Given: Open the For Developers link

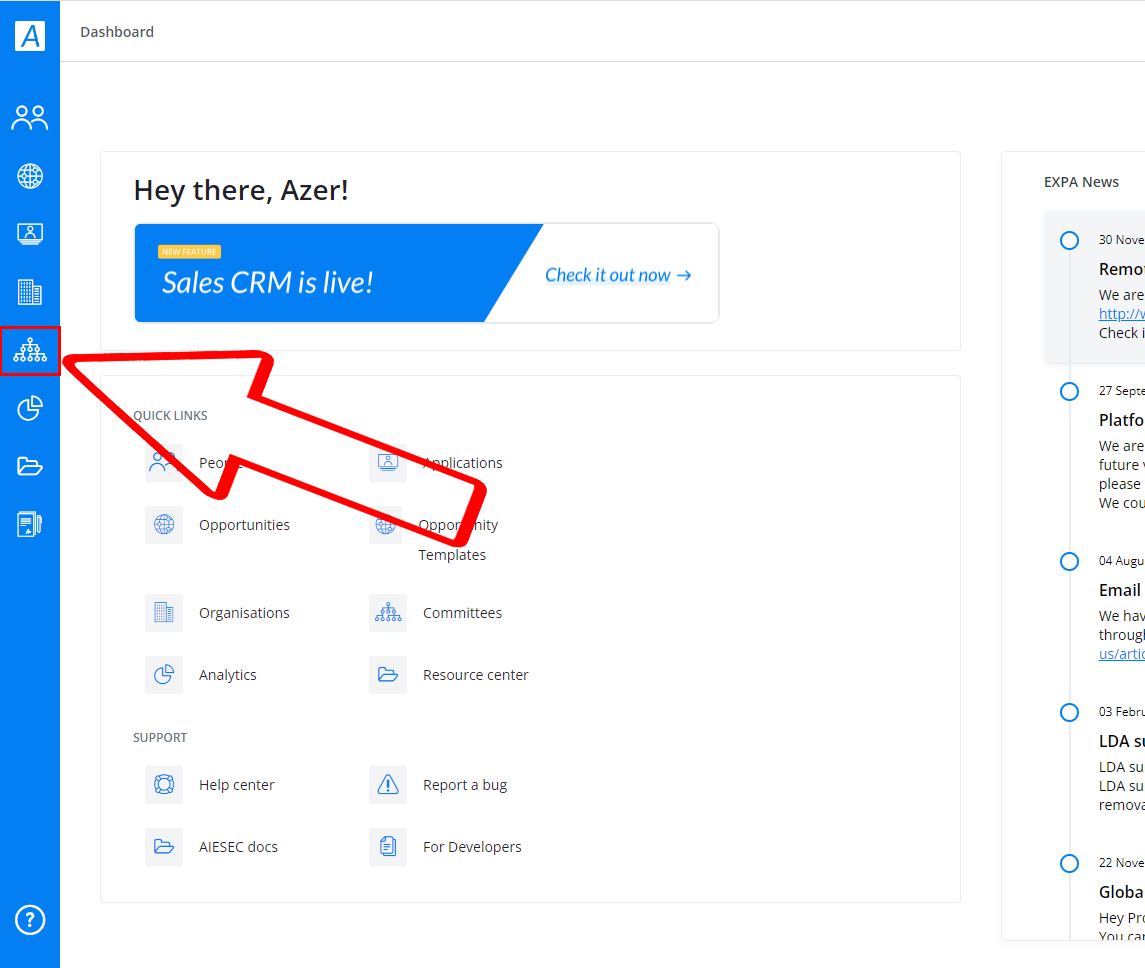Looking at the screenshot, I should click(472, 847).
